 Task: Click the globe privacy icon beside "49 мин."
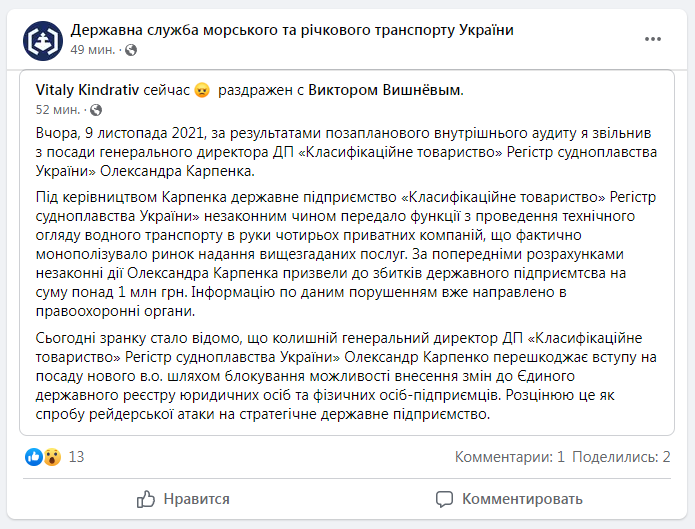(x=124, y=49)
